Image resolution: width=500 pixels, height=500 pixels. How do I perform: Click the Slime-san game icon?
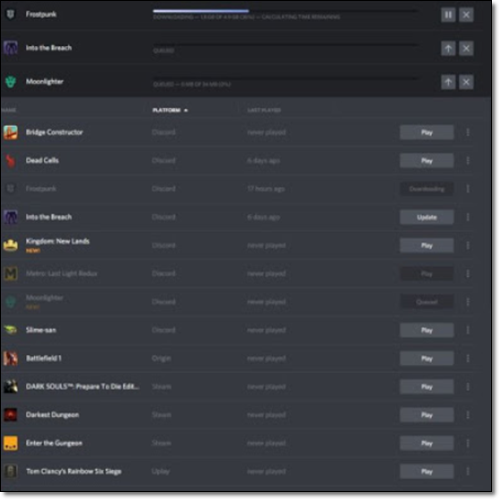point(11,330)
